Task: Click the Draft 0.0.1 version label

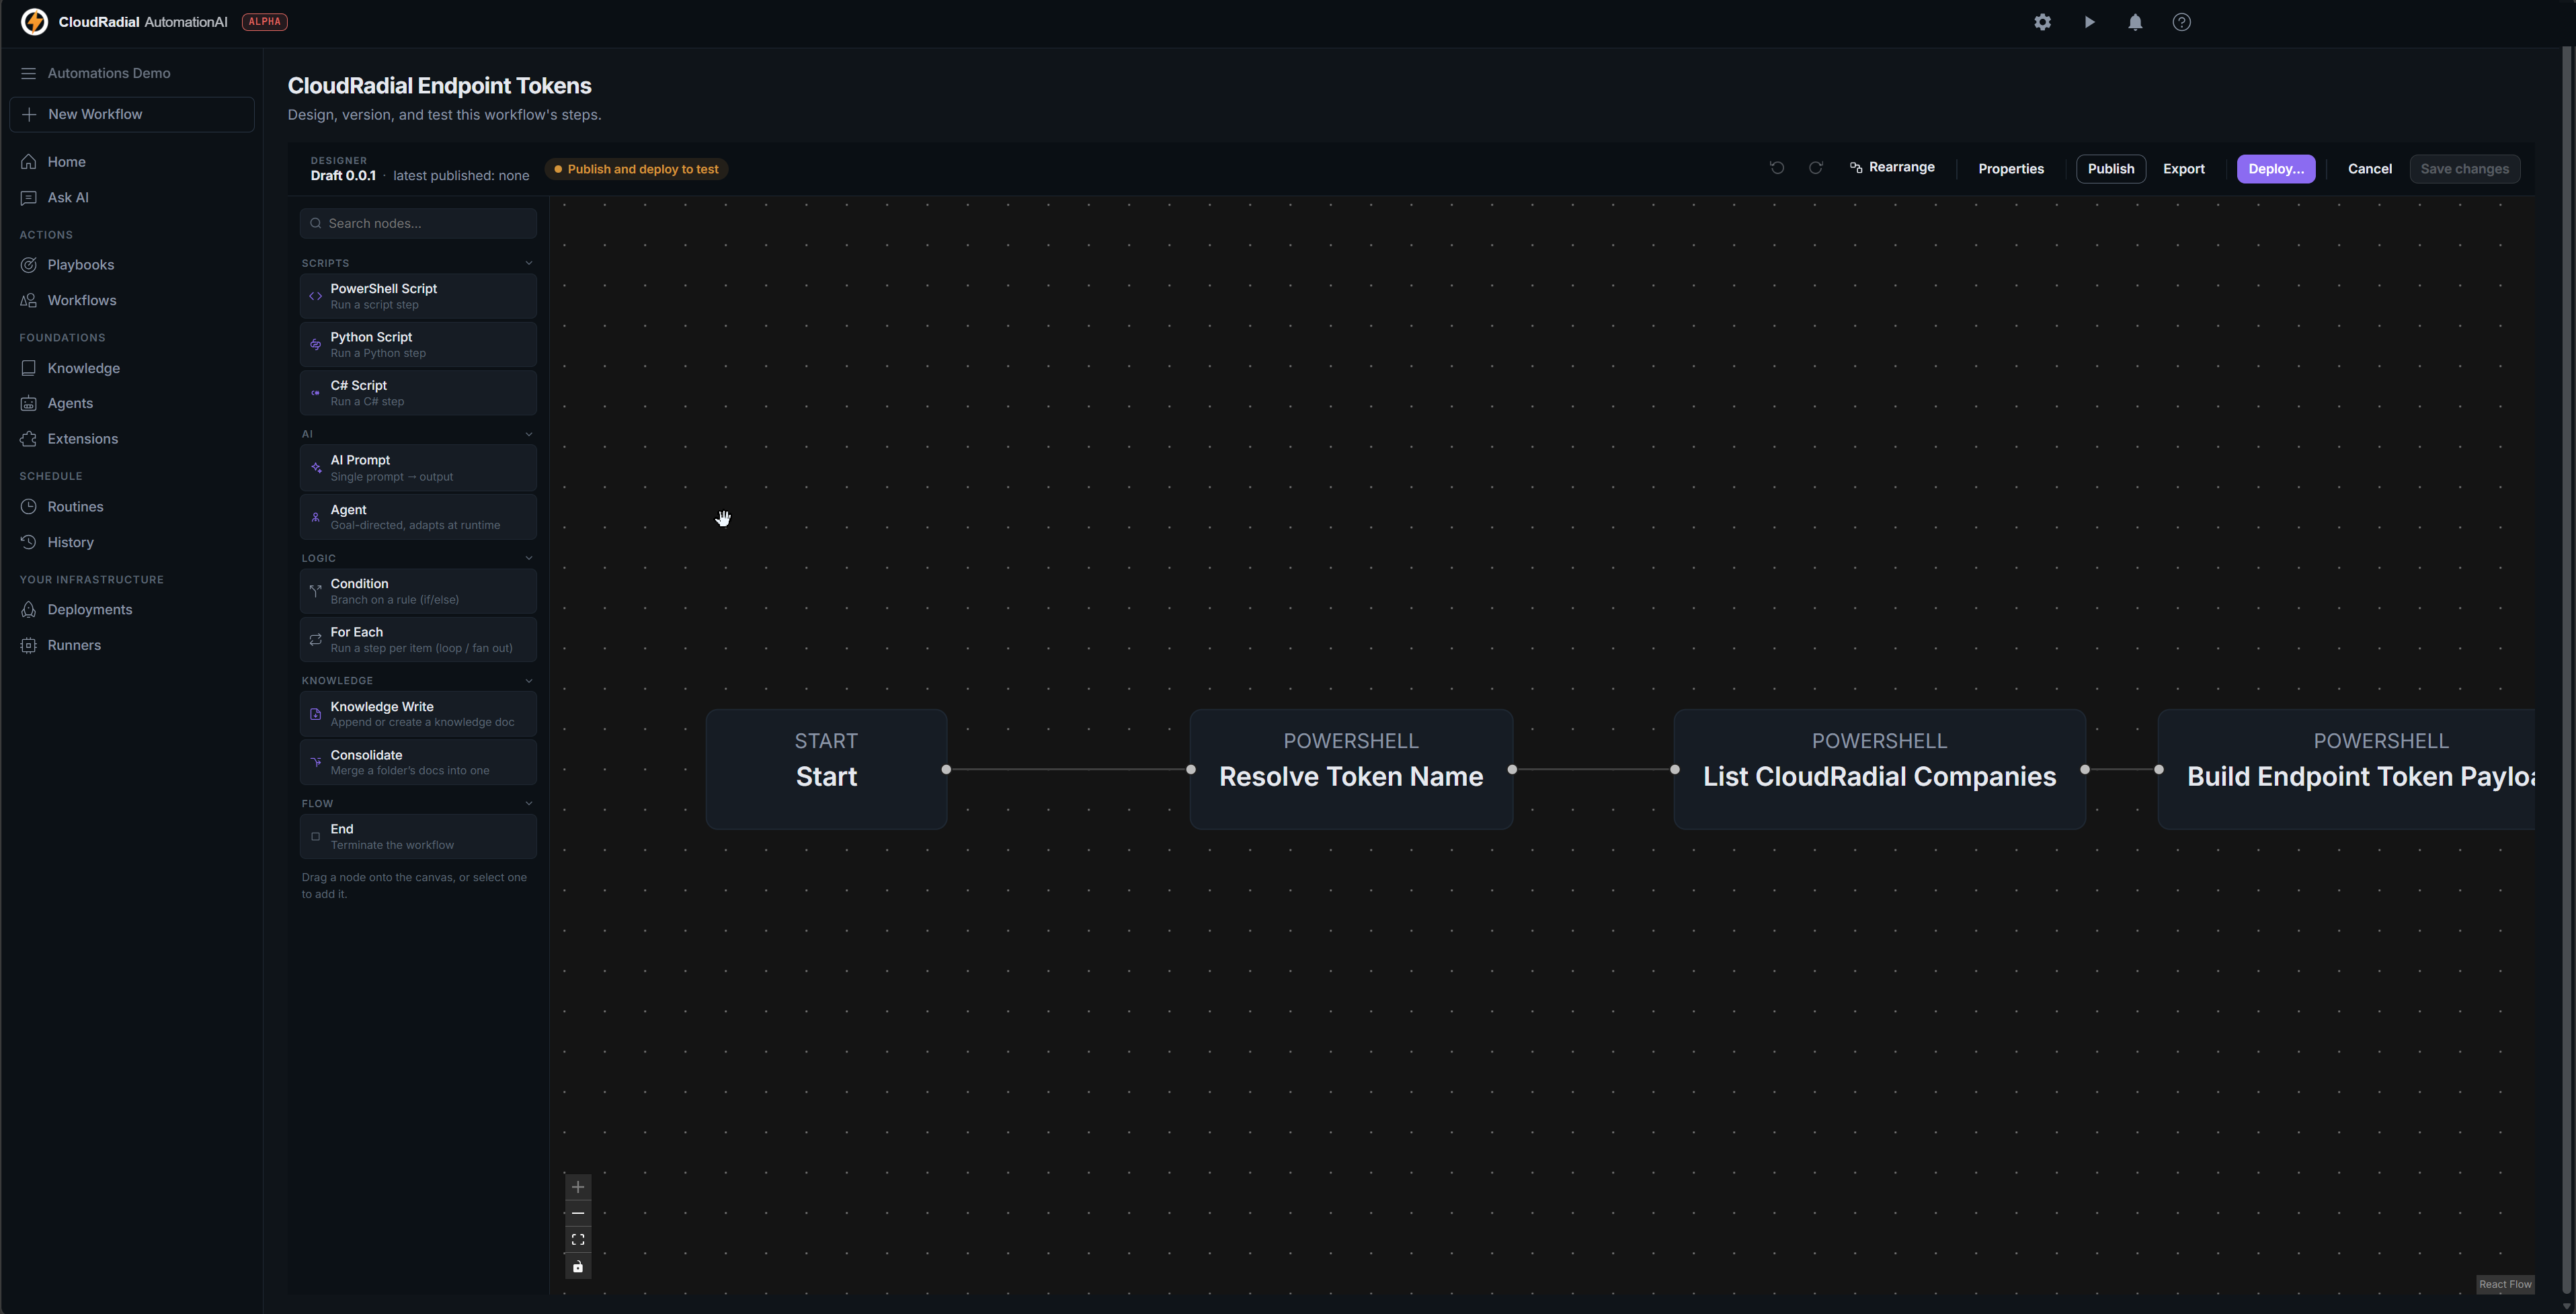Action: point(343,175)
